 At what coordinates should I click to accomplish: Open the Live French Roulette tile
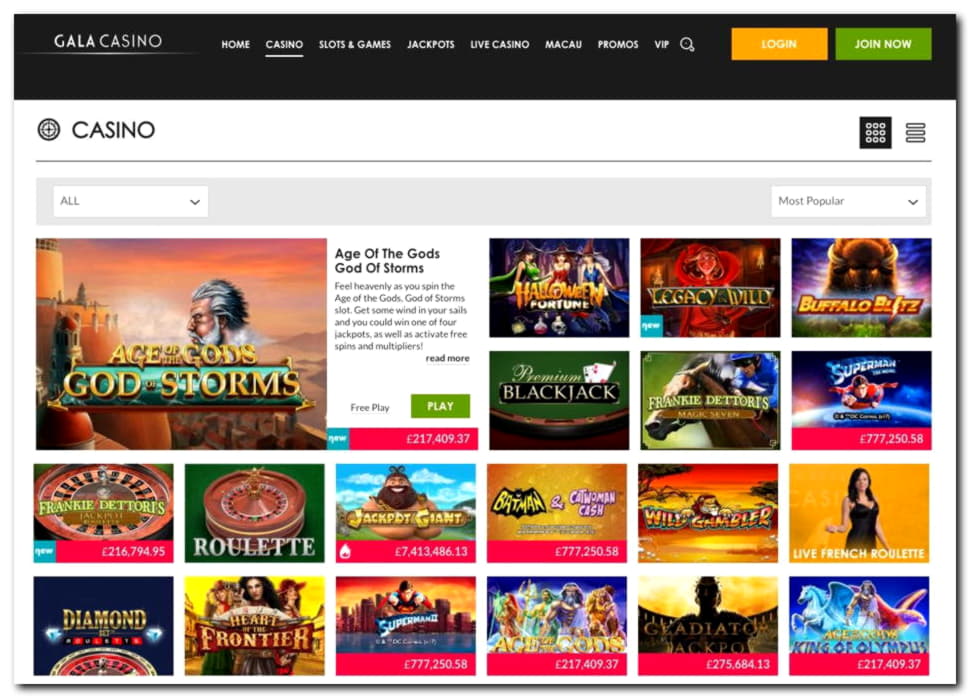tap(859, 513)
